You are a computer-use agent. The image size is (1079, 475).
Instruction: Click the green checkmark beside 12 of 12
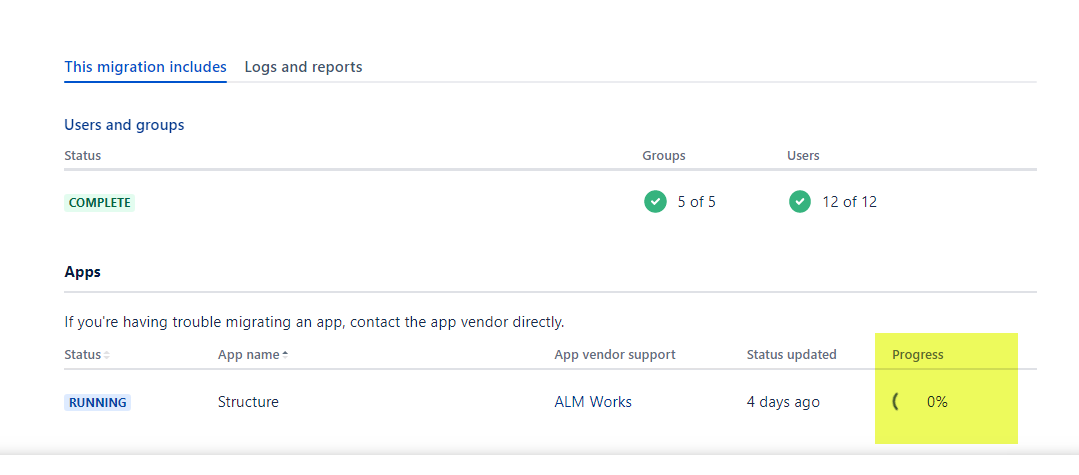coord(800,202)
